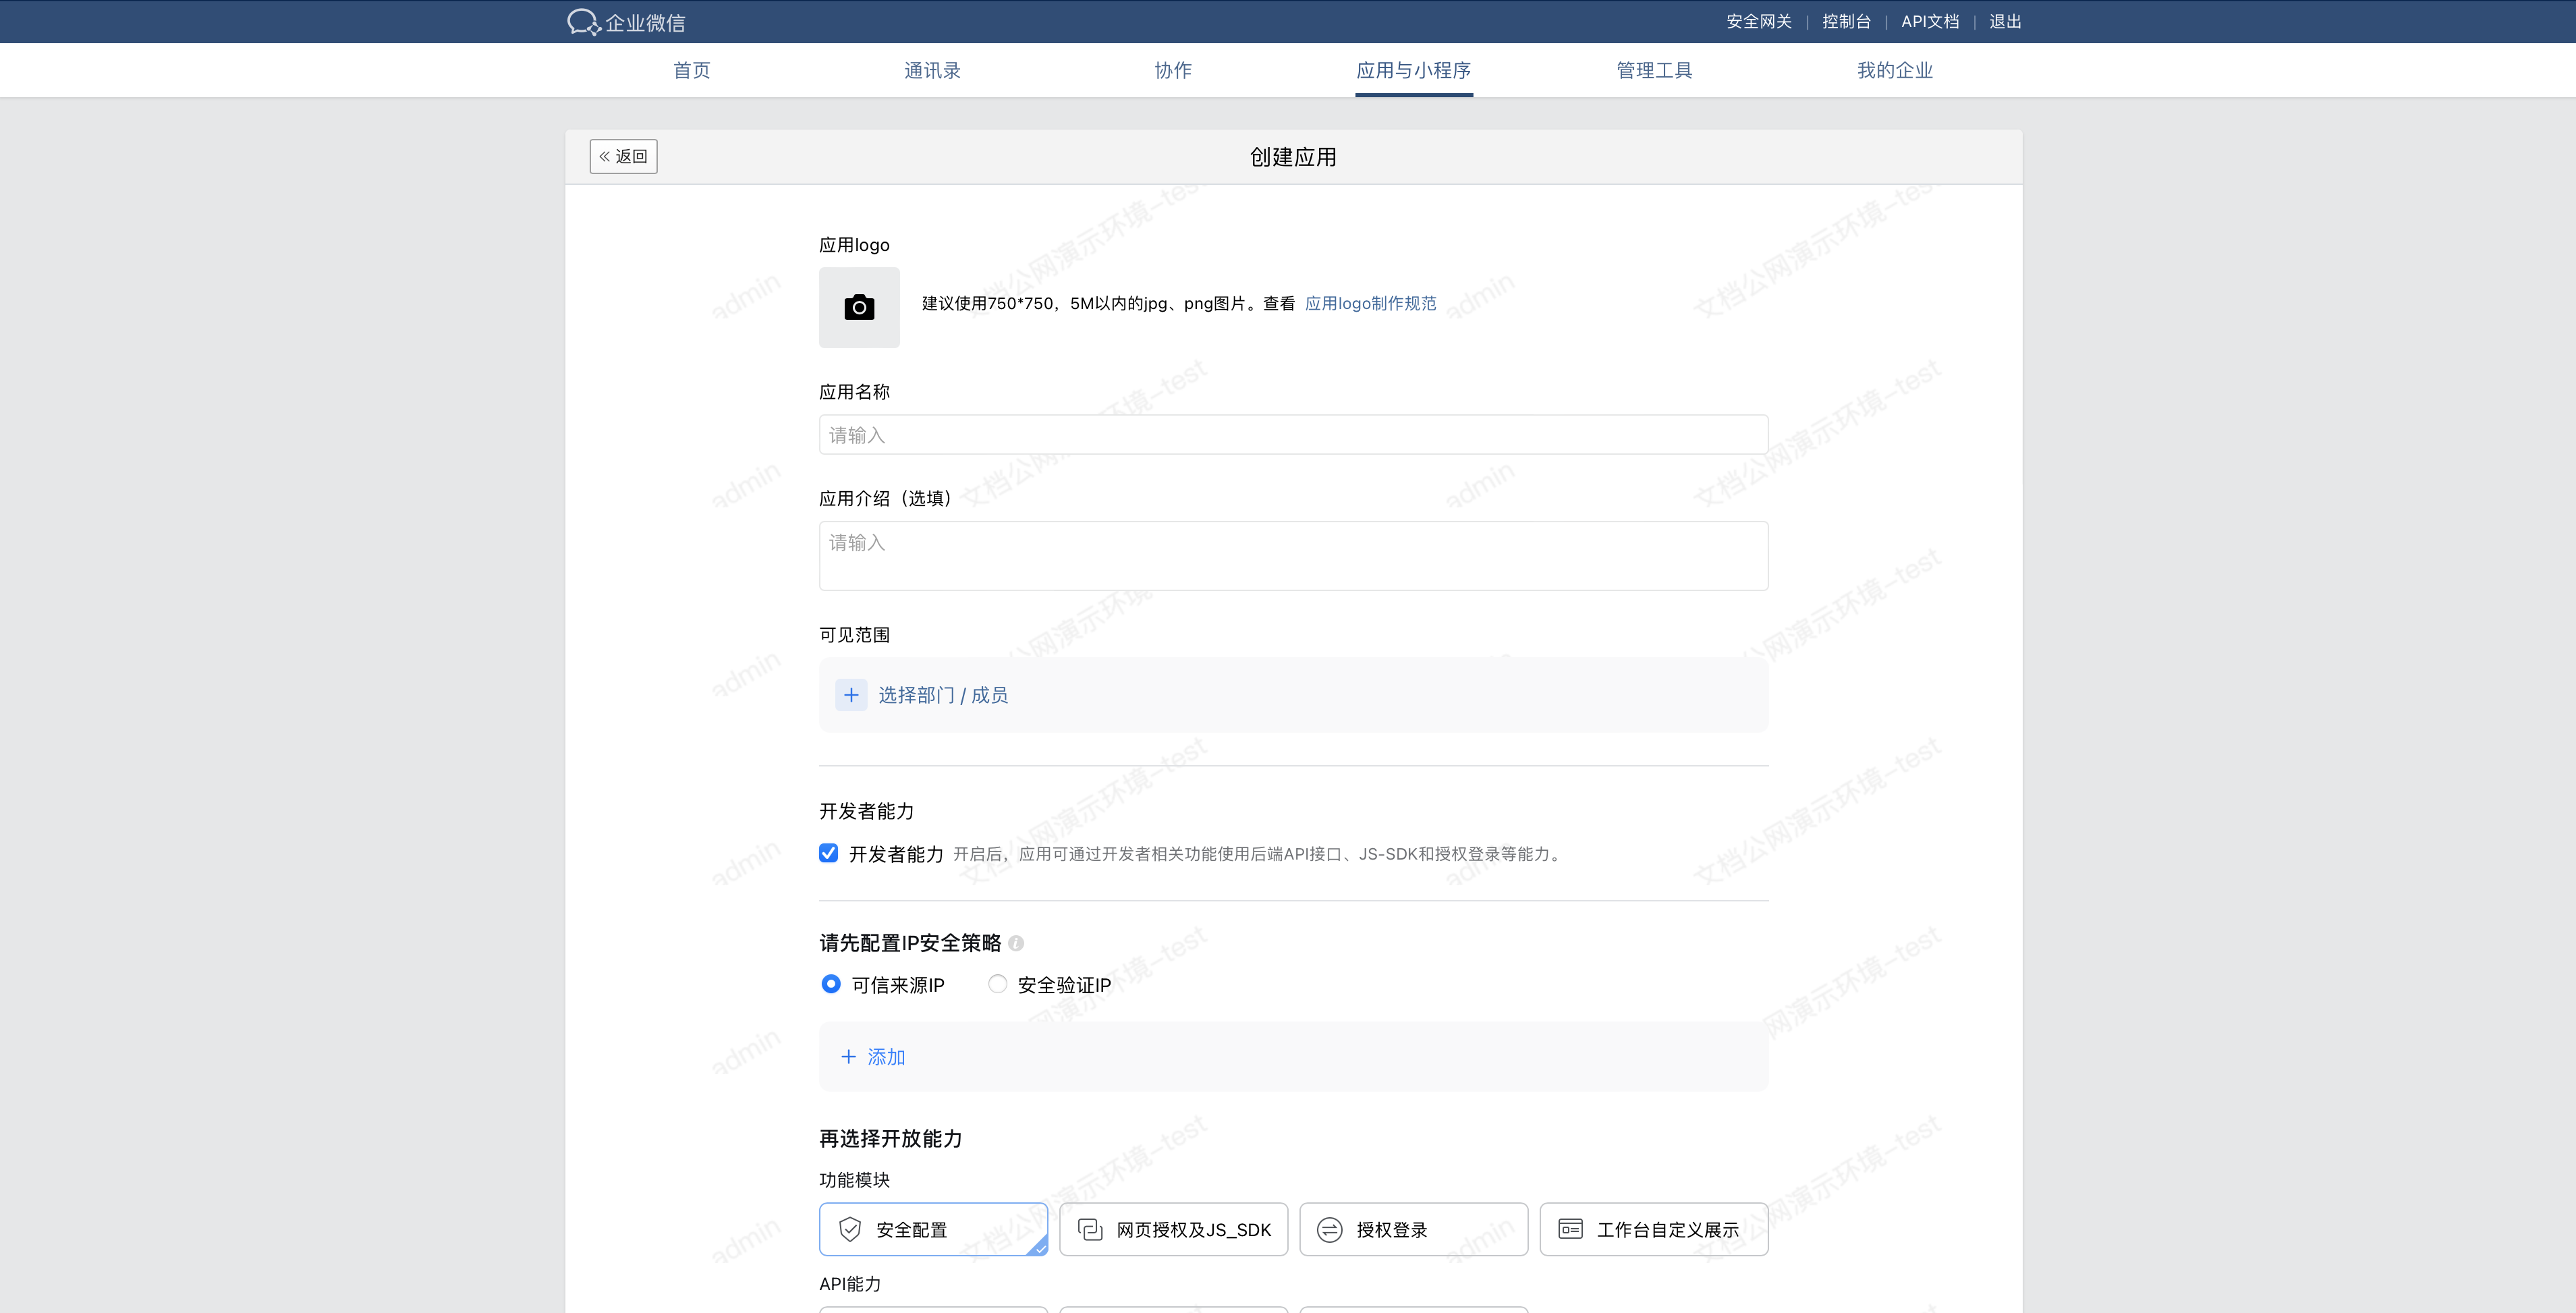
Task: Click the 企业微信 logo
Action: (627, 22)
